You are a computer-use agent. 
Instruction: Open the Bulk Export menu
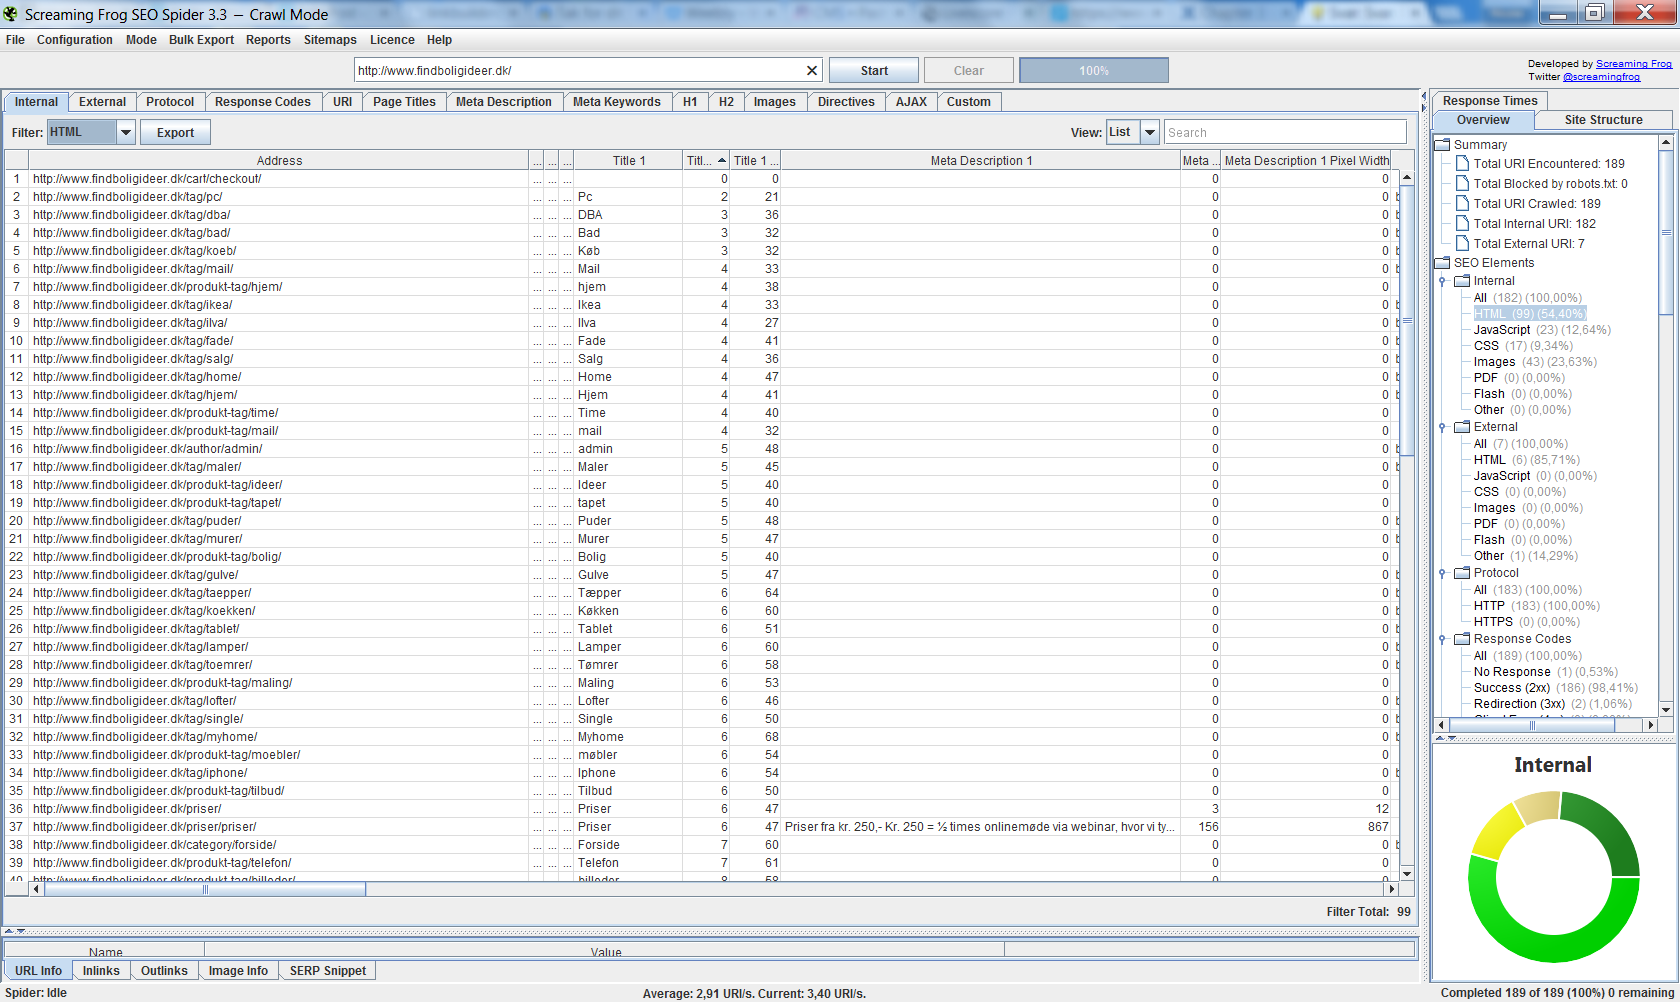201,40
